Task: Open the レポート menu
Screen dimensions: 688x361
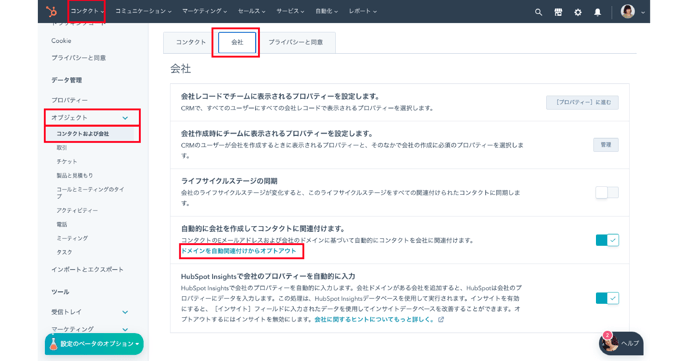Action: pyautogui.click(x=363, y=11)
